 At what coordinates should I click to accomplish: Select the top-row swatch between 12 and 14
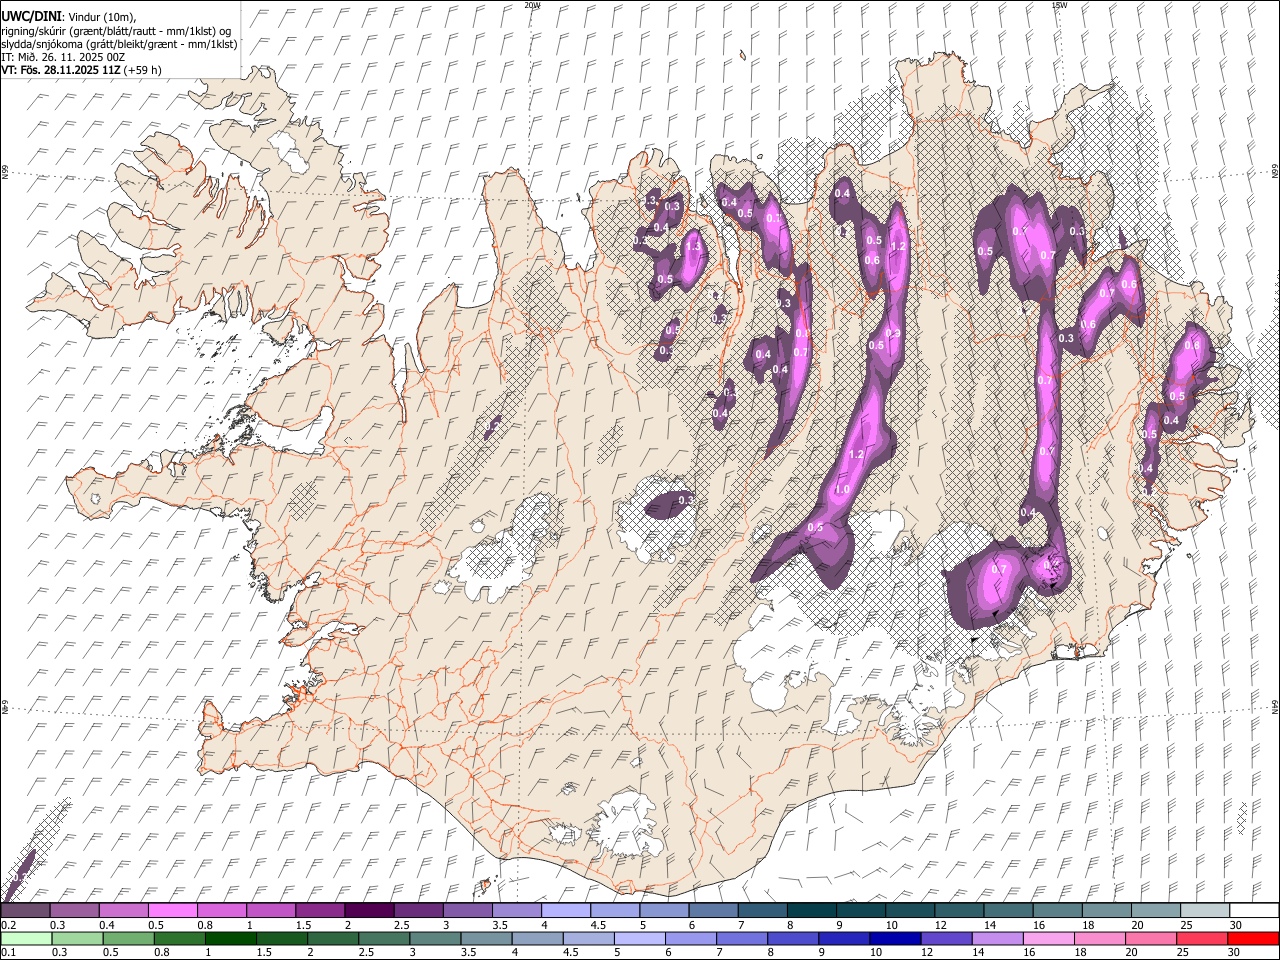(x=959, y=910)
